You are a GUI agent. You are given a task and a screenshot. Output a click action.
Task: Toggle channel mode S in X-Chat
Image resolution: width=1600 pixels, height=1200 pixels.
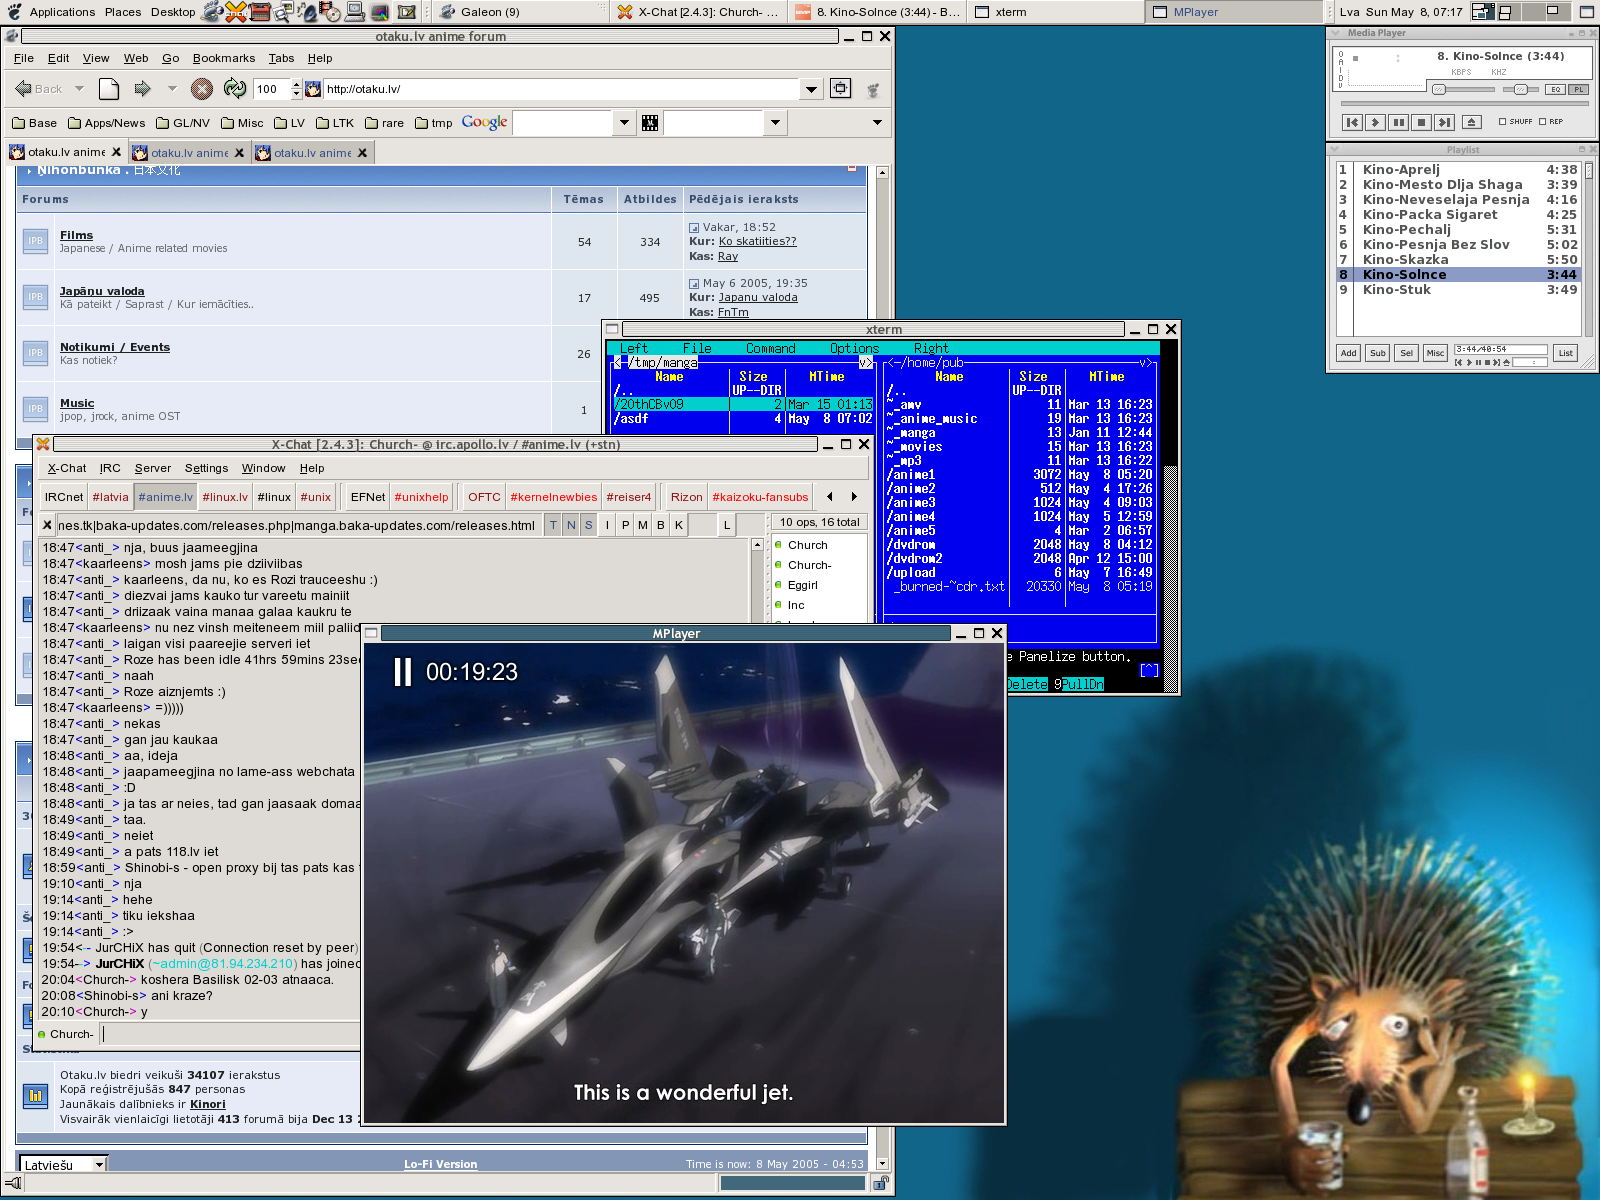tap(589, 525)
